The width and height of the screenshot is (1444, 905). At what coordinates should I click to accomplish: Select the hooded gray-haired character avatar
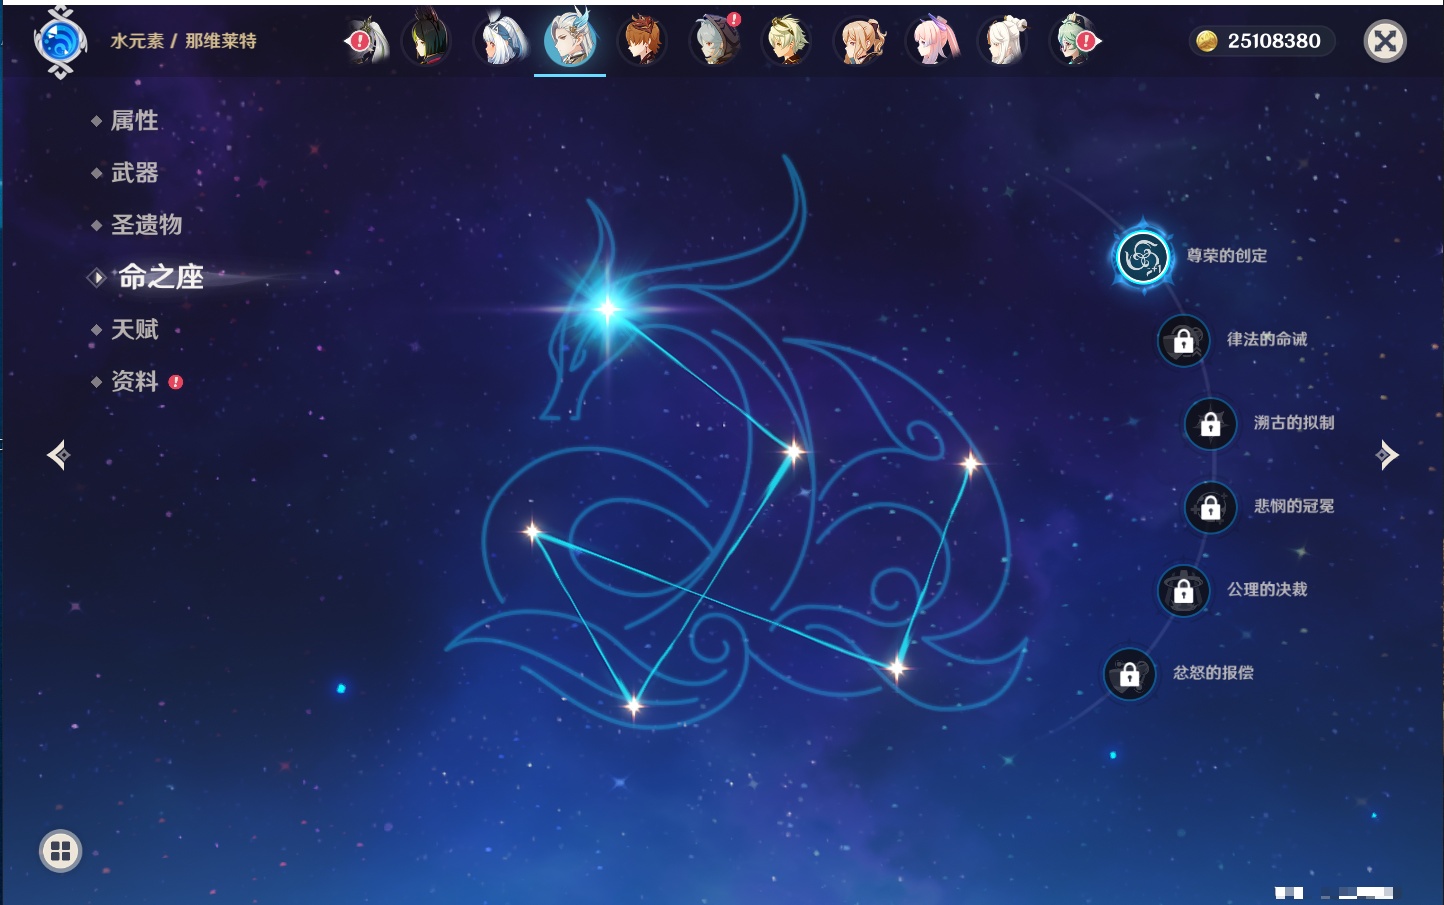(715, 41)
